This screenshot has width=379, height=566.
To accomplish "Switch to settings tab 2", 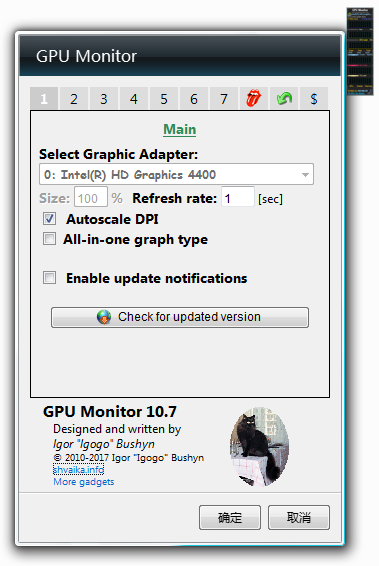I will [x=74, y=98].
